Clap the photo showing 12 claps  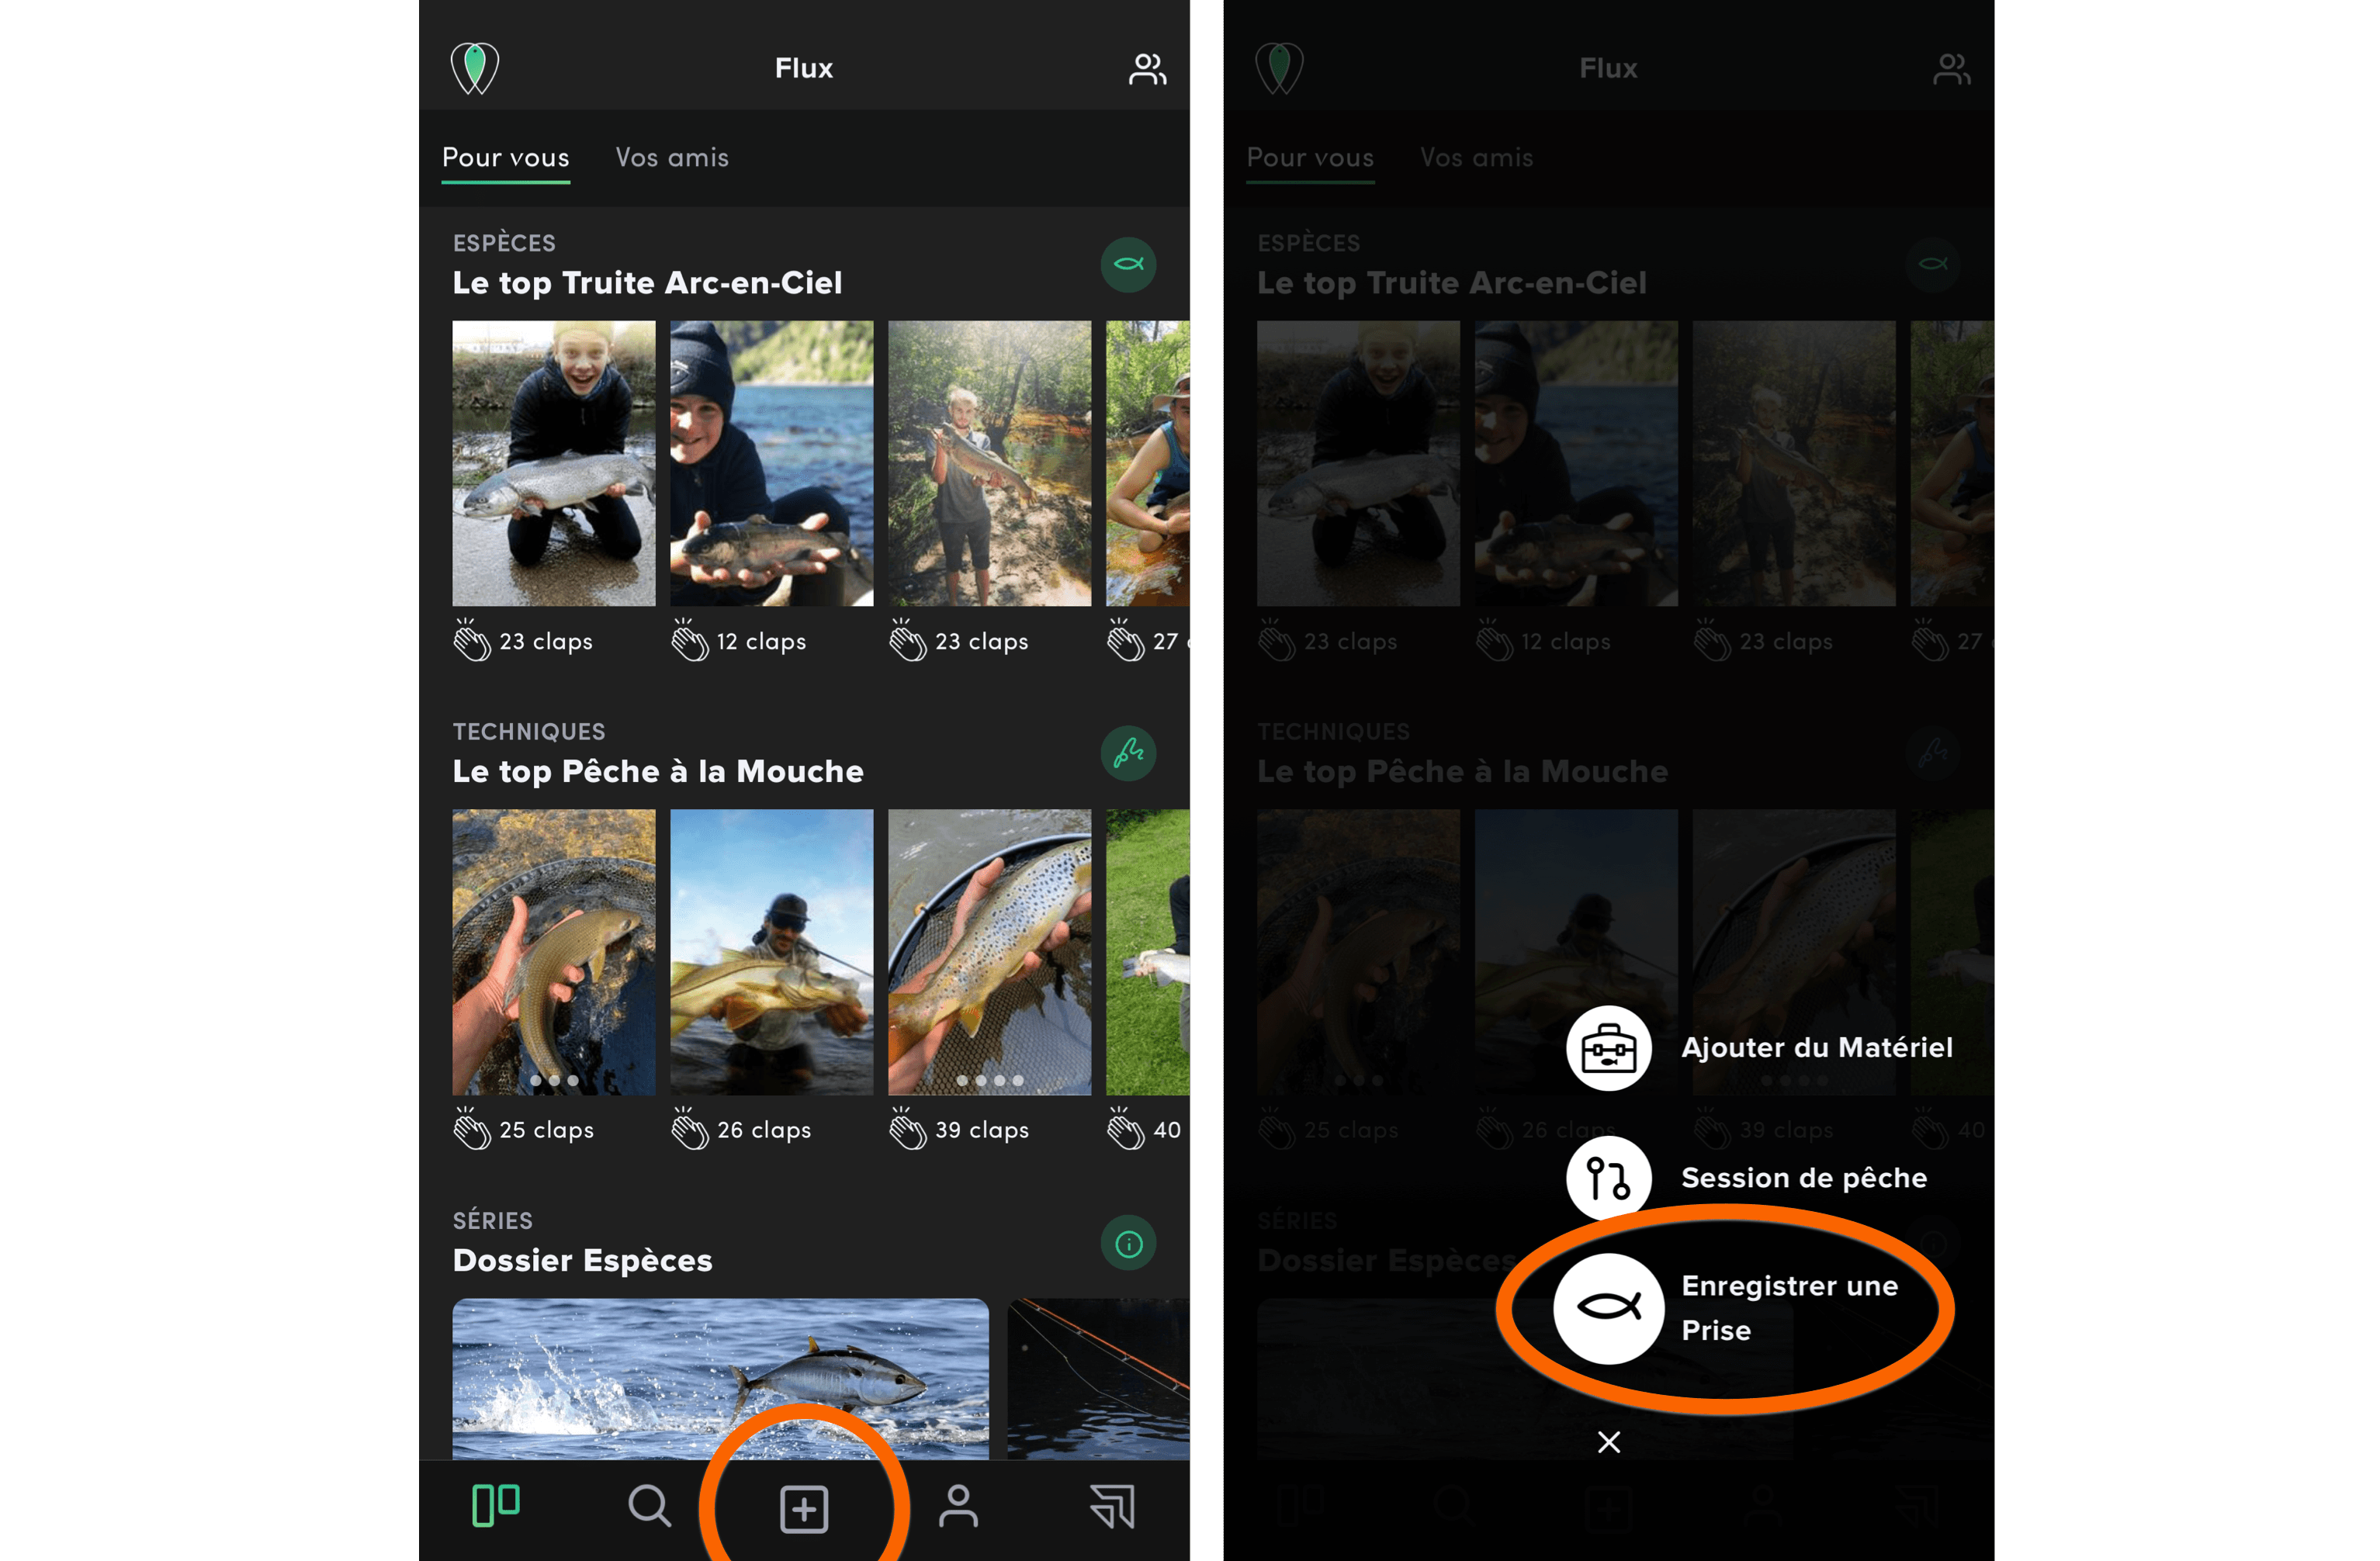click(x=690, y=640)
